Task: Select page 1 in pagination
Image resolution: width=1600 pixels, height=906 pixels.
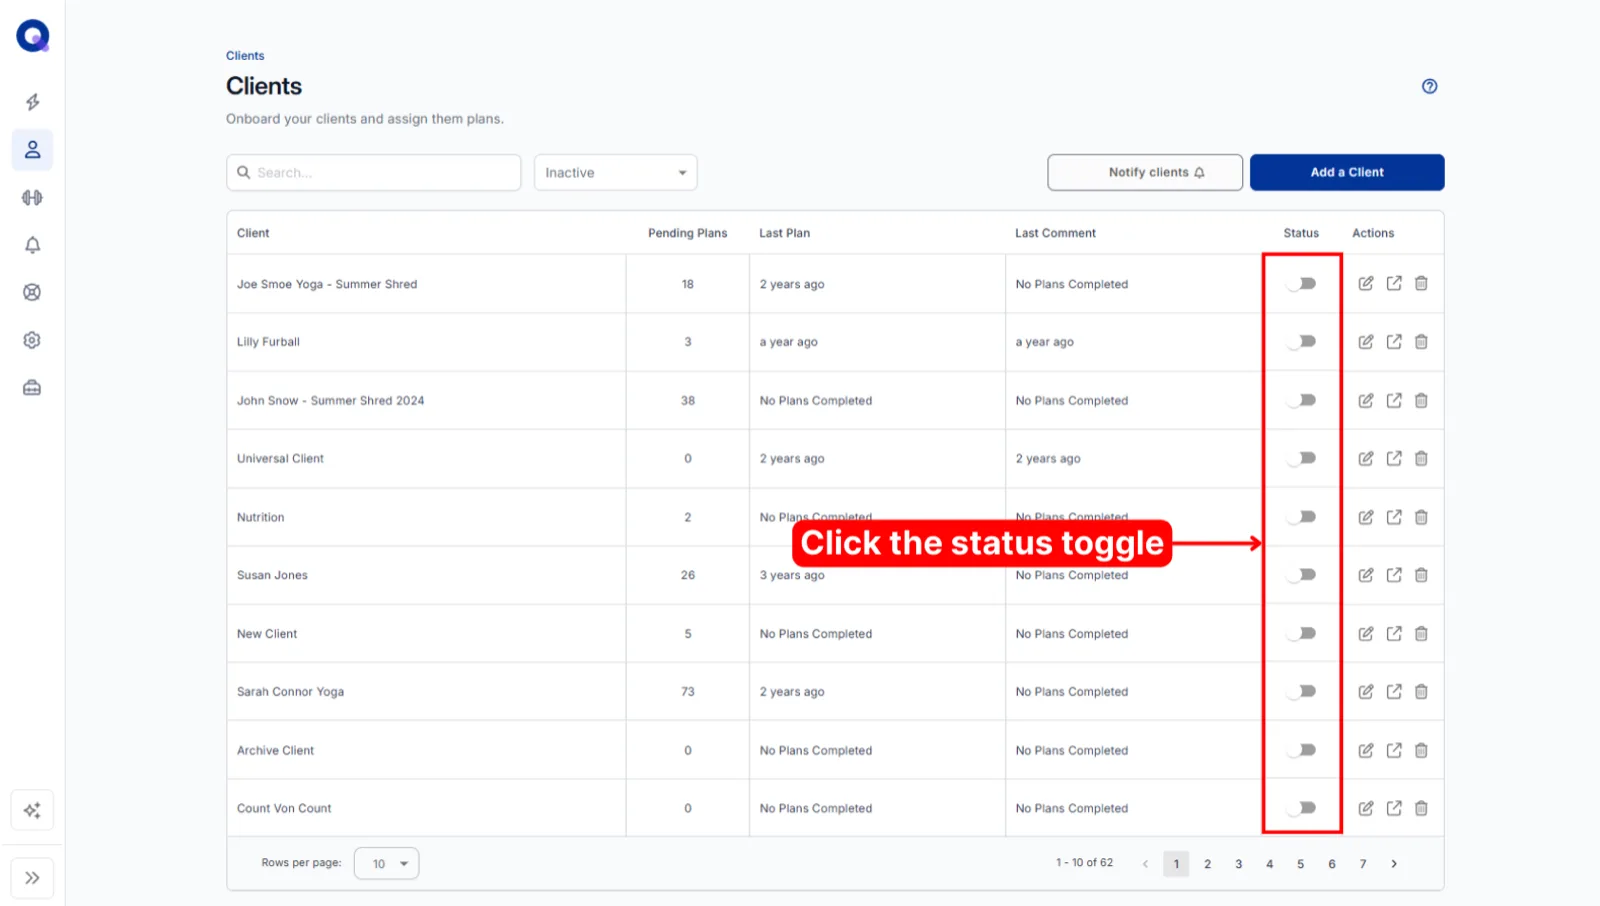Action: pos(1176,864)
